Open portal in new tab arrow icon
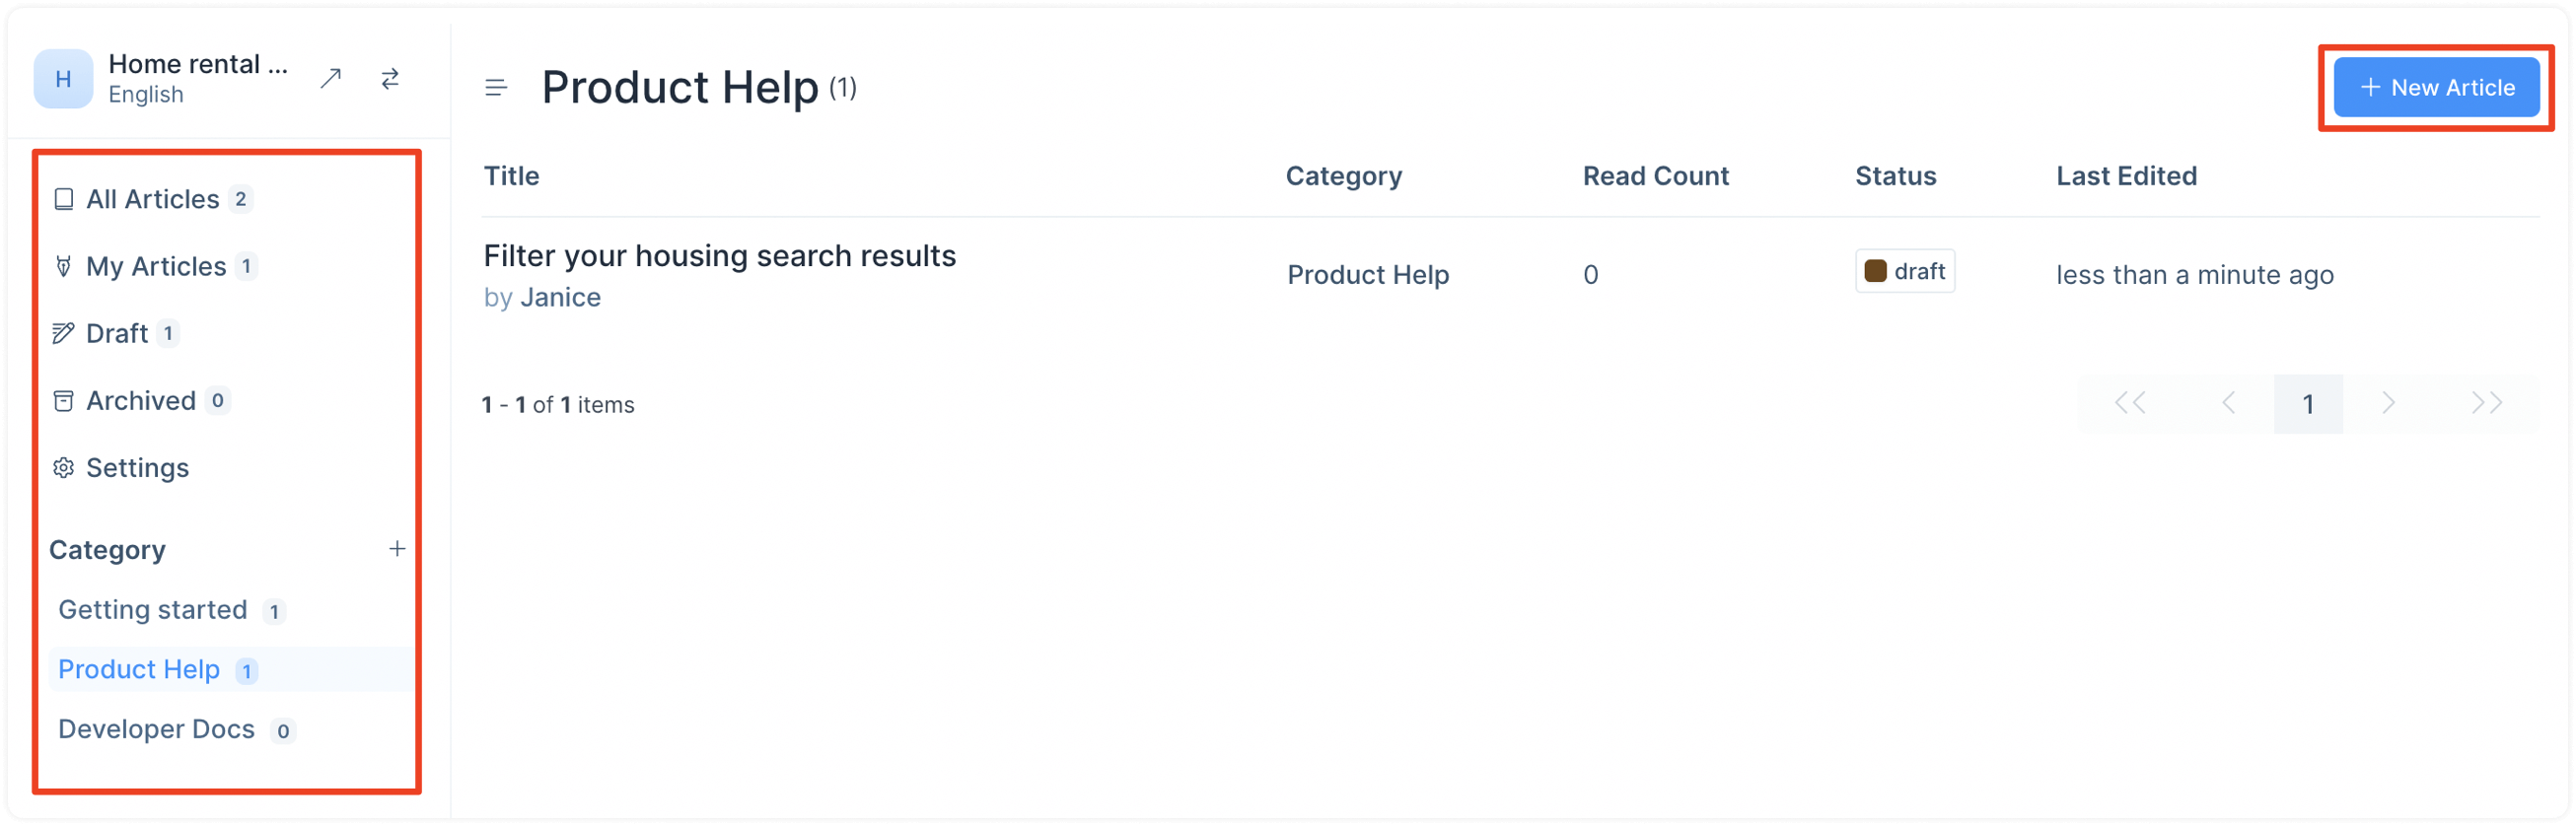This screenshot has width=2576, height=826. tap(331, 78)
